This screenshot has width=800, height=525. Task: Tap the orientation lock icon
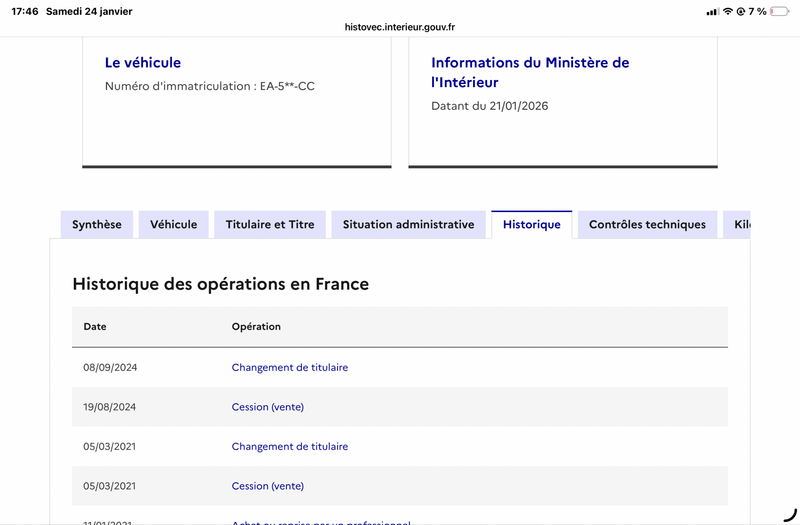point(741,11)
